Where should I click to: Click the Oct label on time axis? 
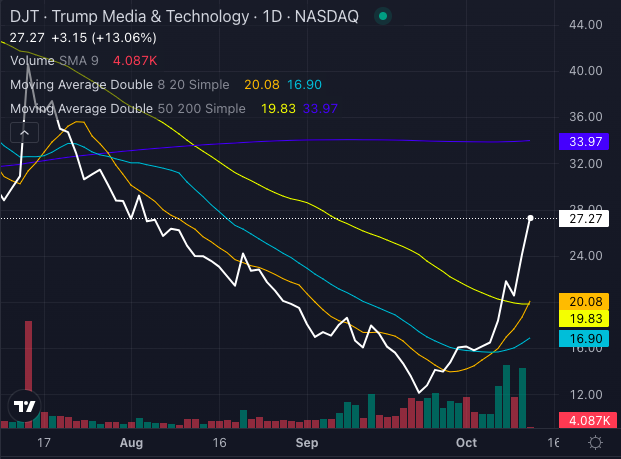coord(467,441)
